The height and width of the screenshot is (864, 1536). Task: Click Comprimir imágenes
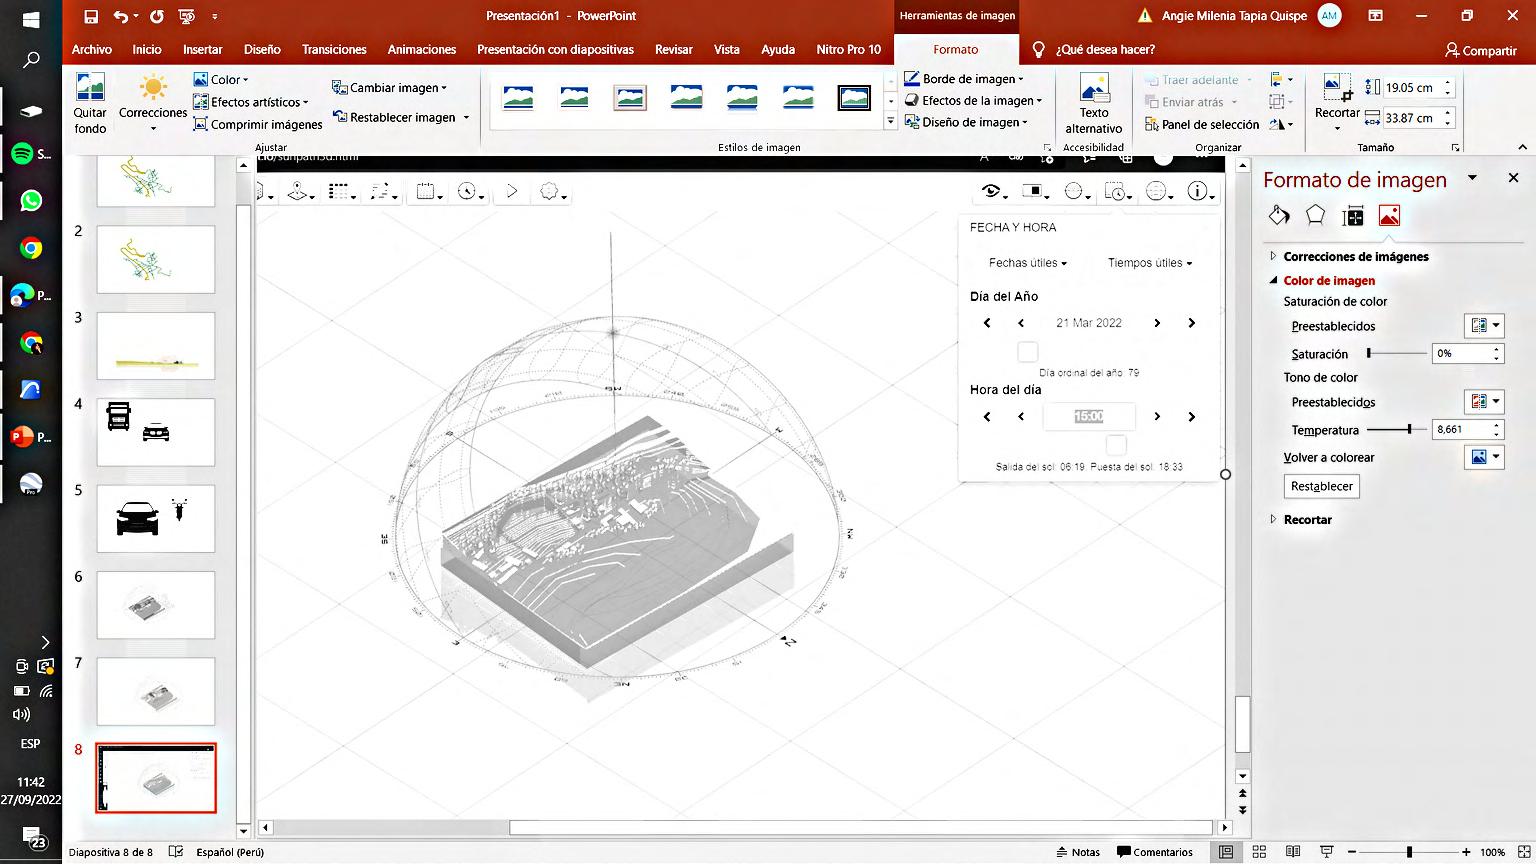[258, 124]
